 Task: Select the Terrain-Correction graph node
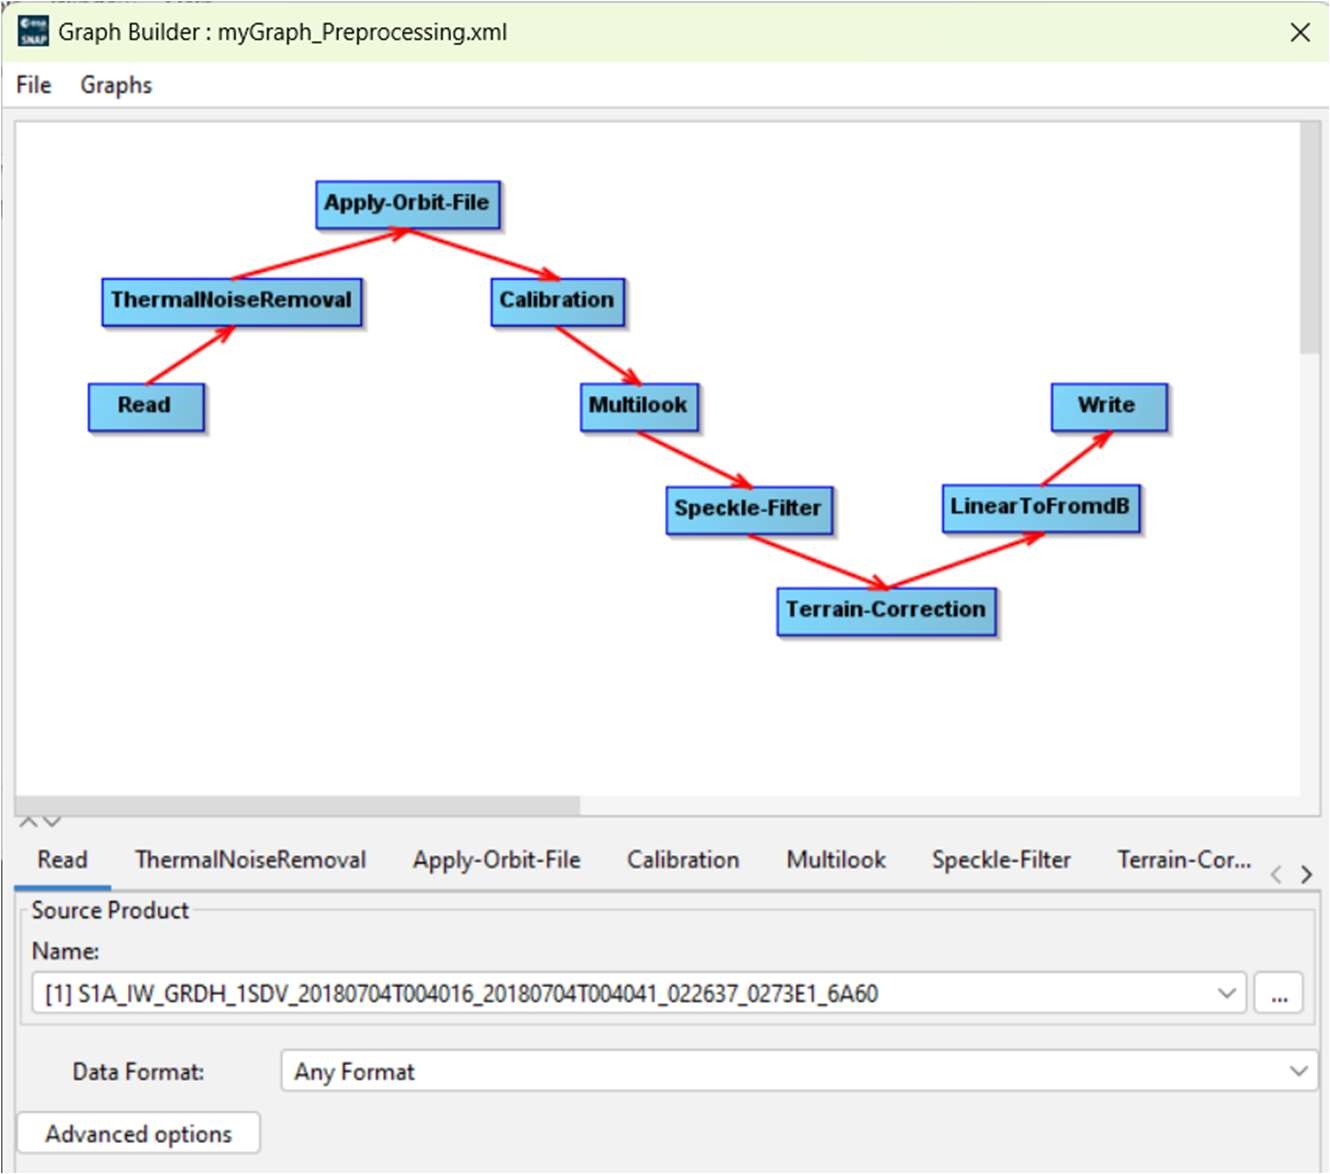(886, 611)
